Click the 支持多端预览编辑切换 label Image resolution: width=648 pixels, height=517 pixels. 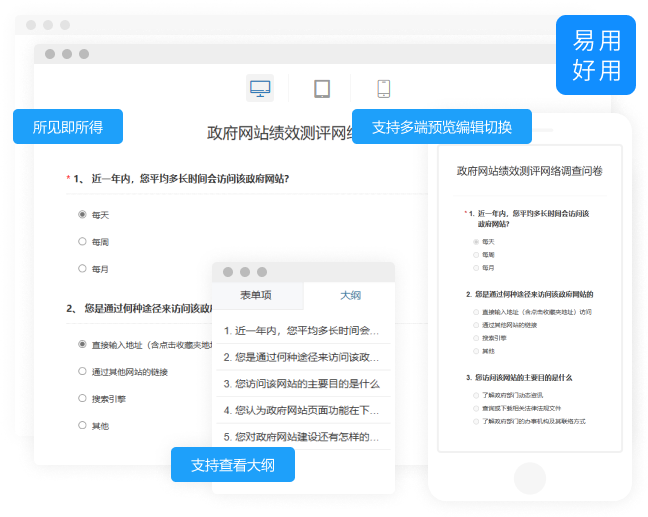(441, 127)
